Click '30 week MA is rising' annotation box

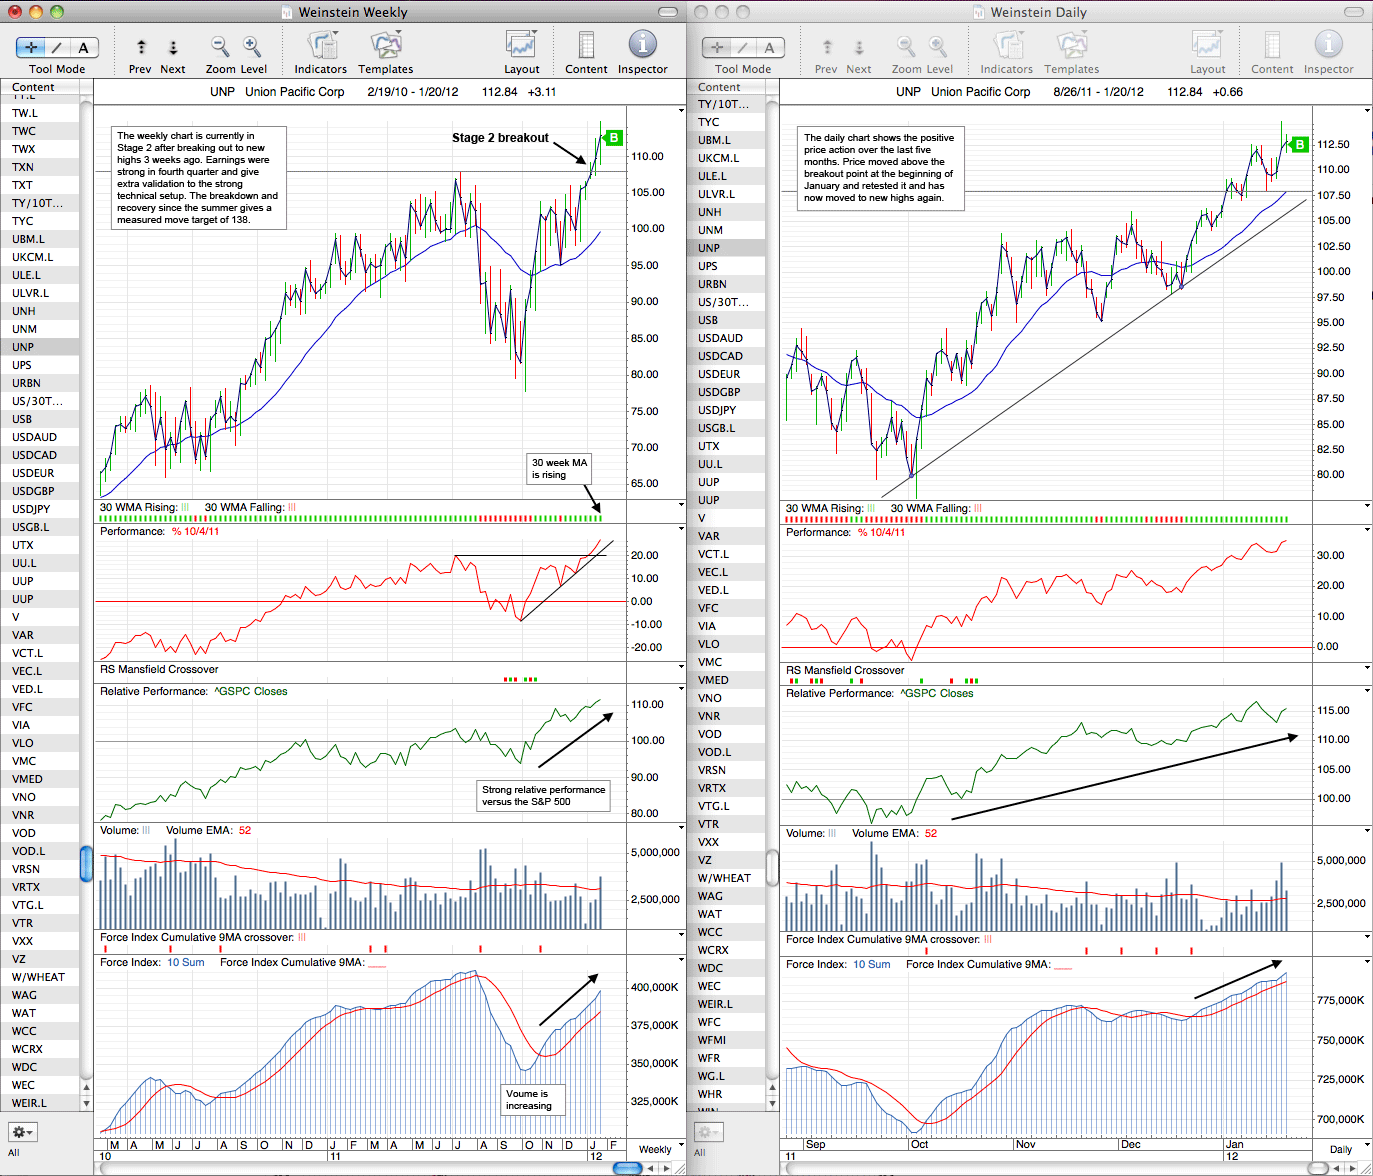559,468
